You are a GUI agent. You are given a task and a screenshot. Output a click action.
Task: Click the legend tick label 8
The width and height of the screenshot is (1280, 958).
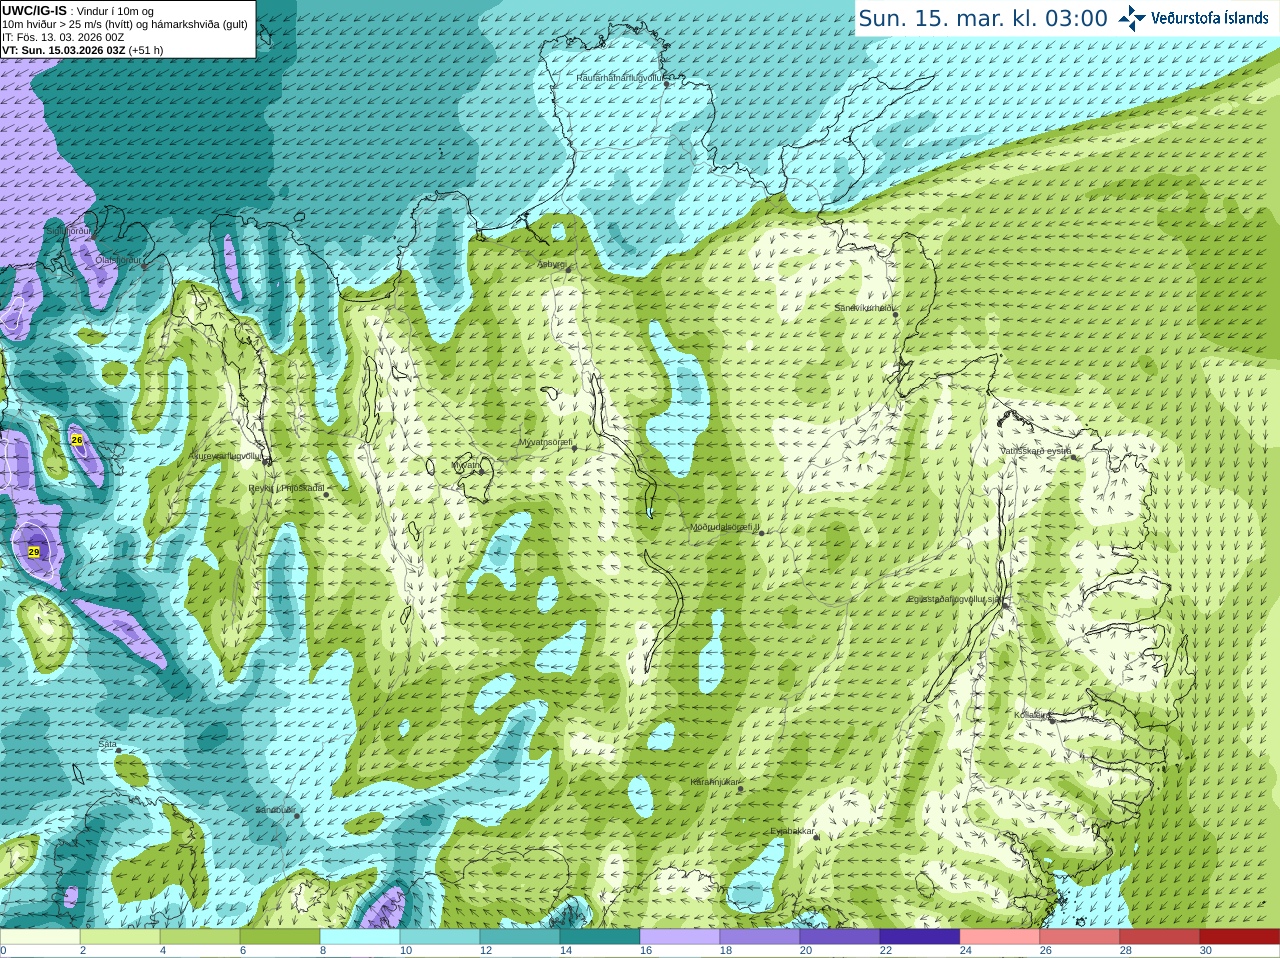pyautogui.click(x=323, y=951)
